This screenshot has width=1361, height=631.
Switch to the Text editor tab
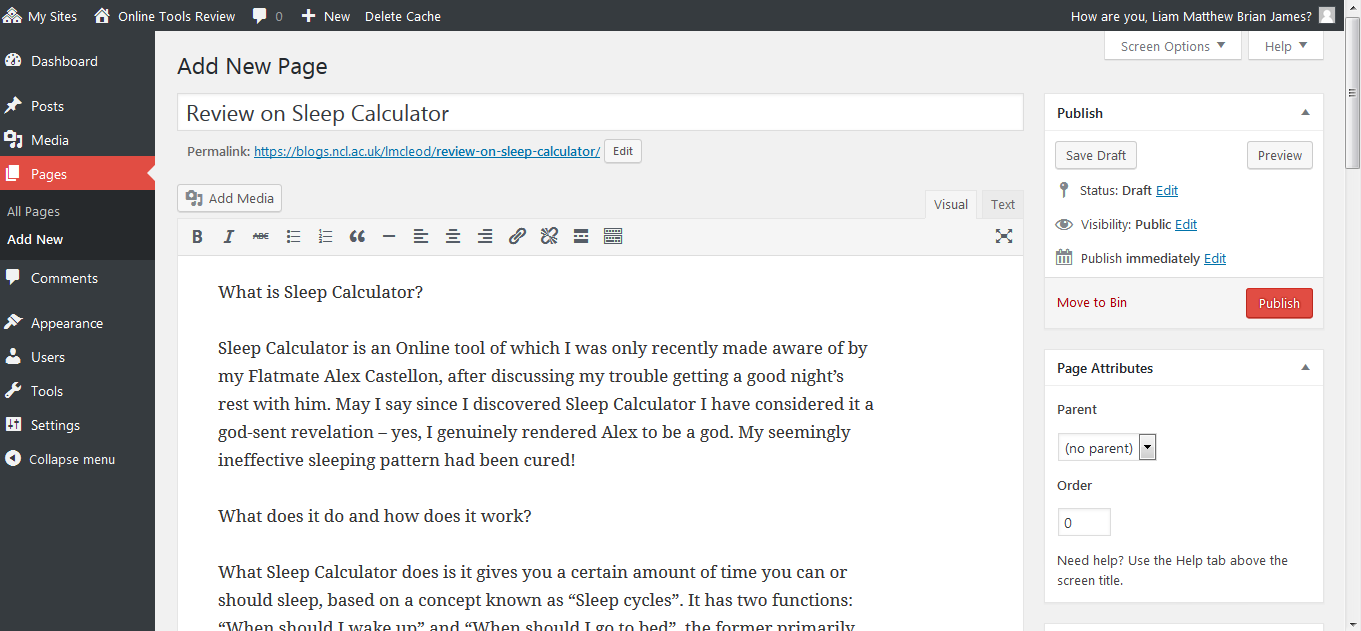coord(1002,204)
